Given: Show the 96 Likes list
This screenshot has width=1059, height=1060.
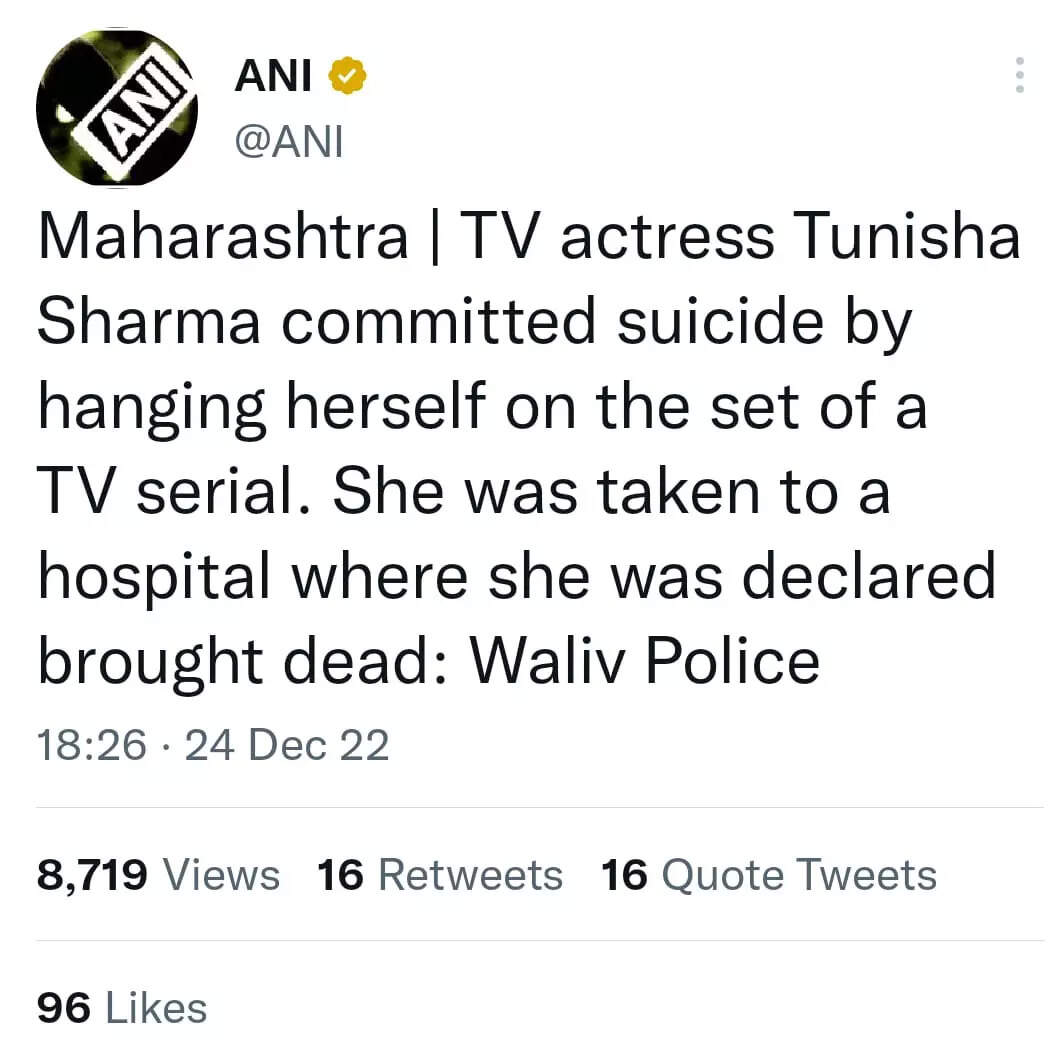Looking at the screenshot, I should [x=122, y=1007].
